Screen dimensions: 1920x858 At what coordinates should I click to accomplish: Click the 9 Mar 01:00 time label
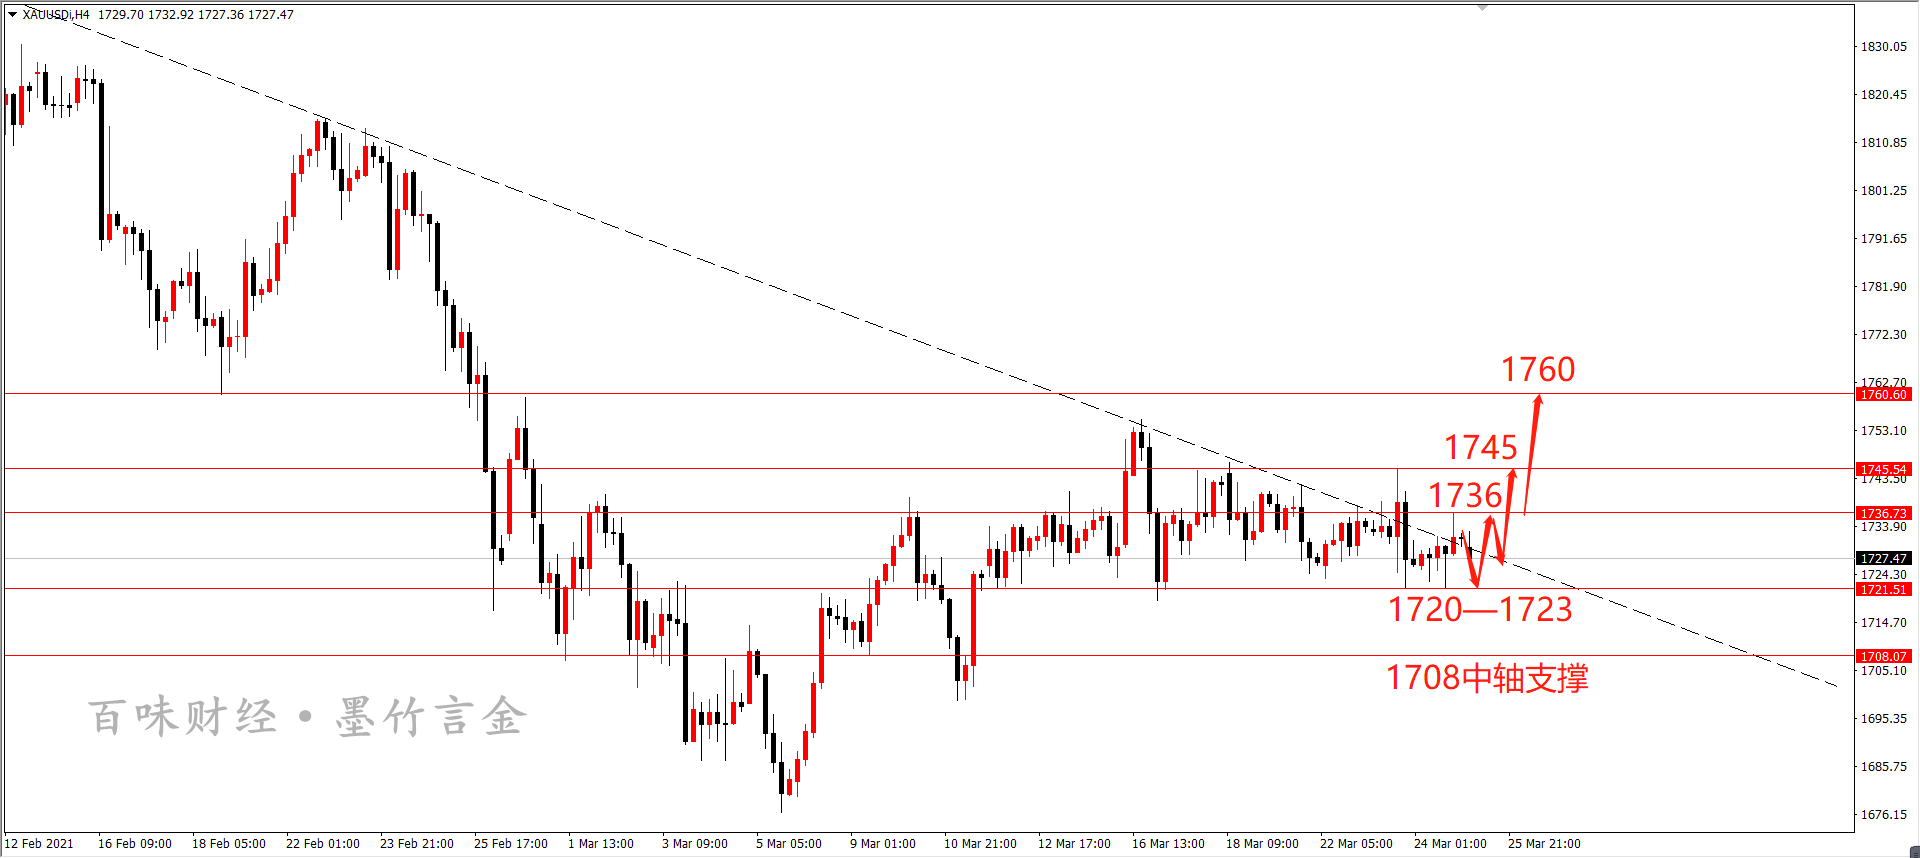click(x=883, y=844)
